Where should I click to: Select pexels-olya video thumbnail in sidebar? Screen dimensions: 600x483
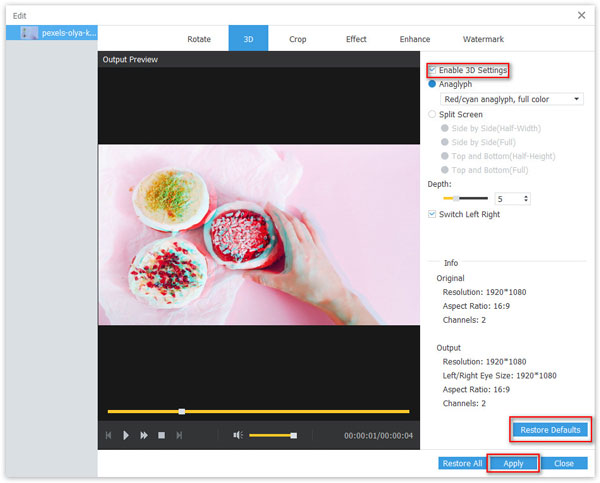pos(29,33)
